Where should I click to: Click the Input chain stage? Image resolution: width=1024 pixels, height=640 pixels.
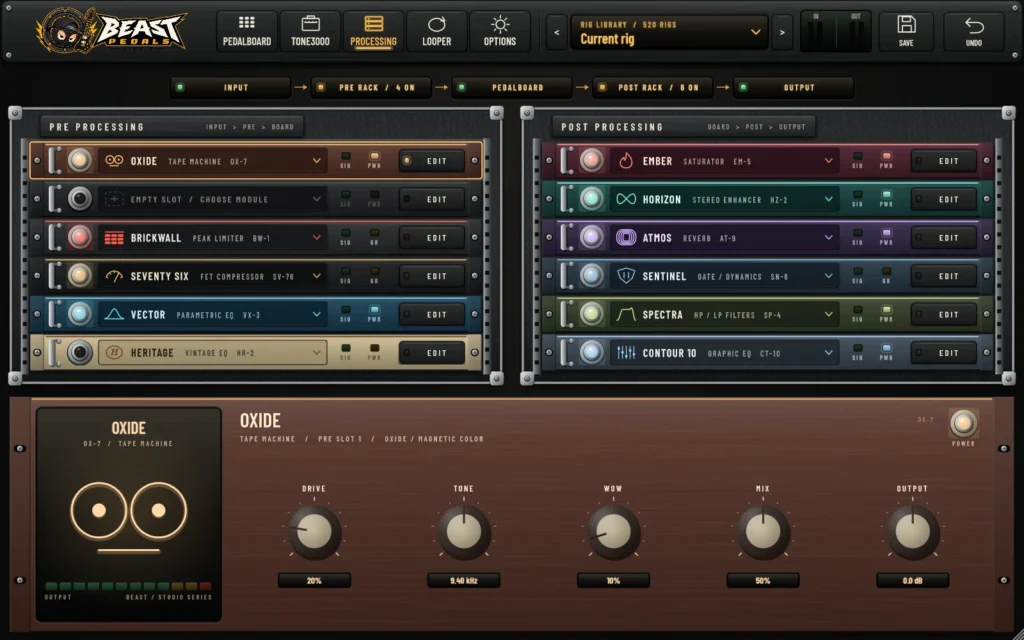[x=231, y=88]
